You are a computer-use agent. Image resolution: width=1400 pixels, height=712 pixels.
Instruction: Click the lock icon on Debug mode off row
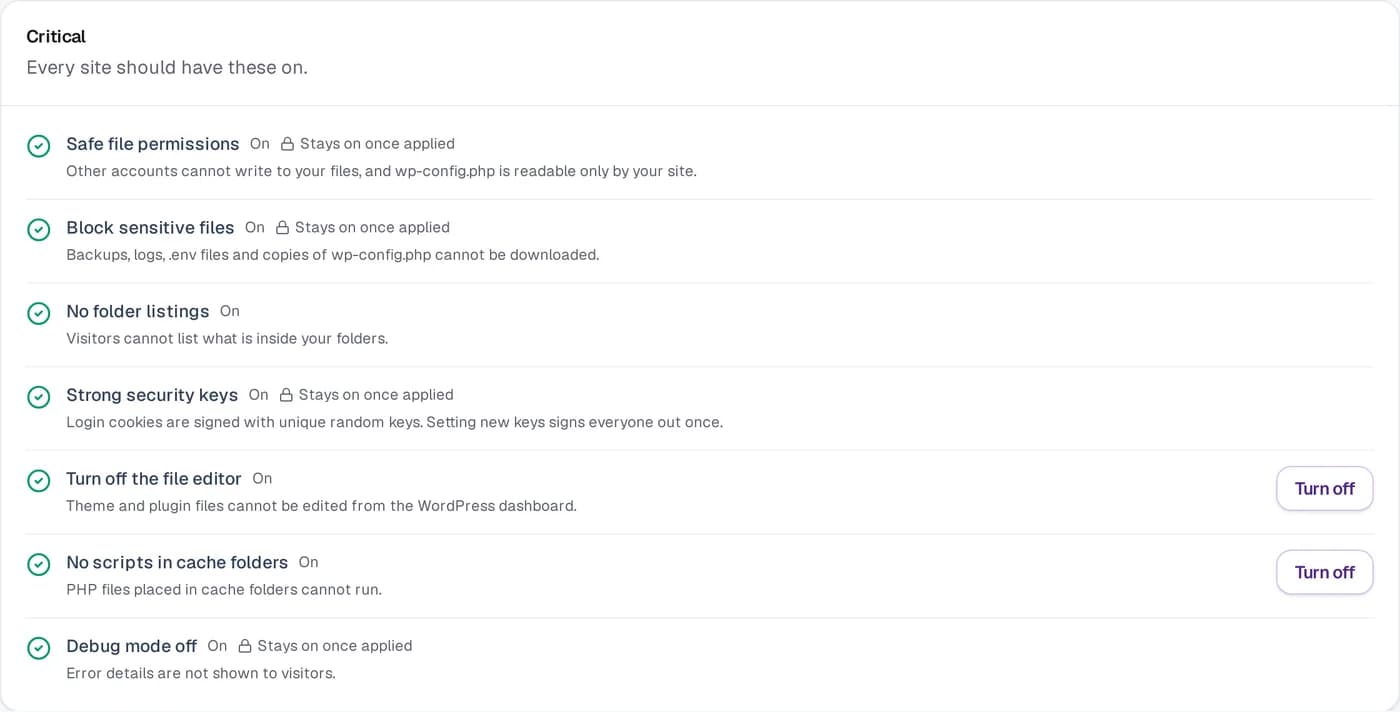click(x=245, y=646)
